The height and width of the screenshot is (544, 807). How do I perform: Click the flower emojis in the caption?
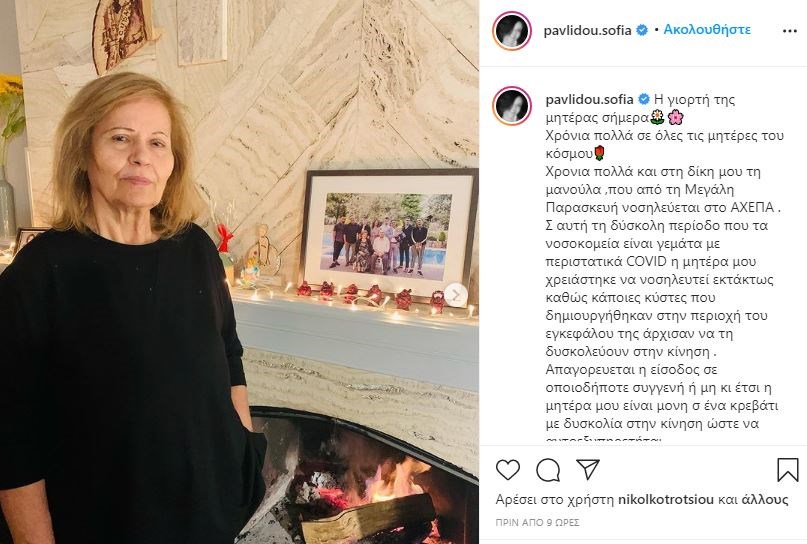667,118
